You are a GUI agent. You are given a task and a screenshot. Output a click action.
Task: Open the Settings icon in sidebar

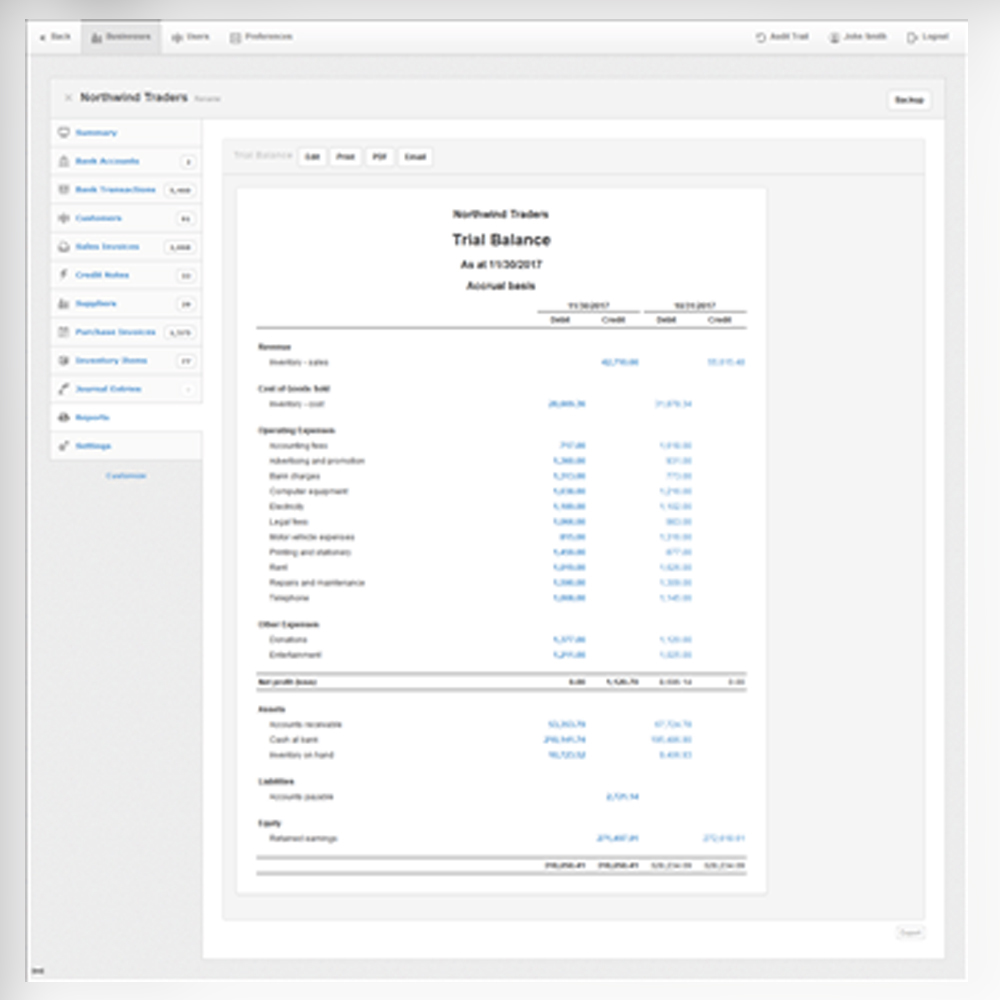pos(64,446)
